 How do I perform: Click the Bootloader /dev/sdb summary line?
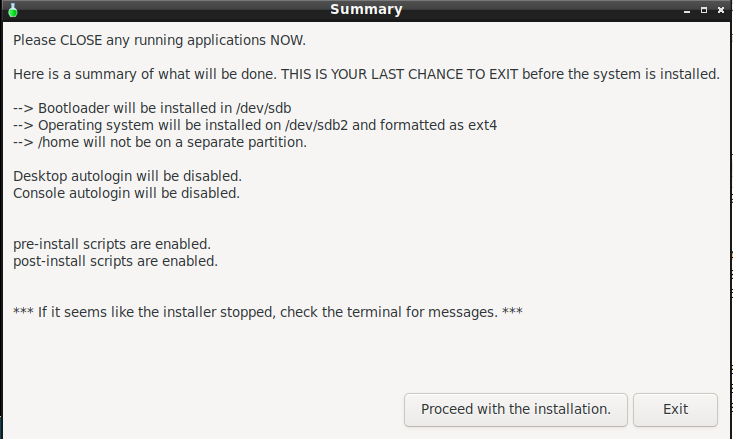tap(152, 108)
